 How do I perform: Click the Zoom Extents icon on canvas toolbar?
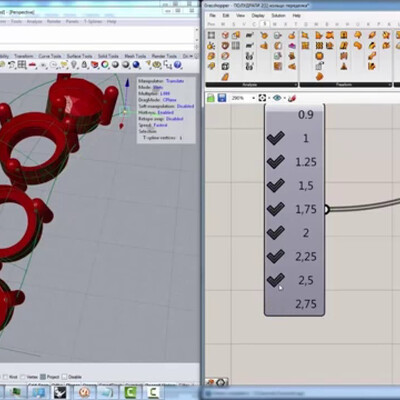[x=262, y=98]
